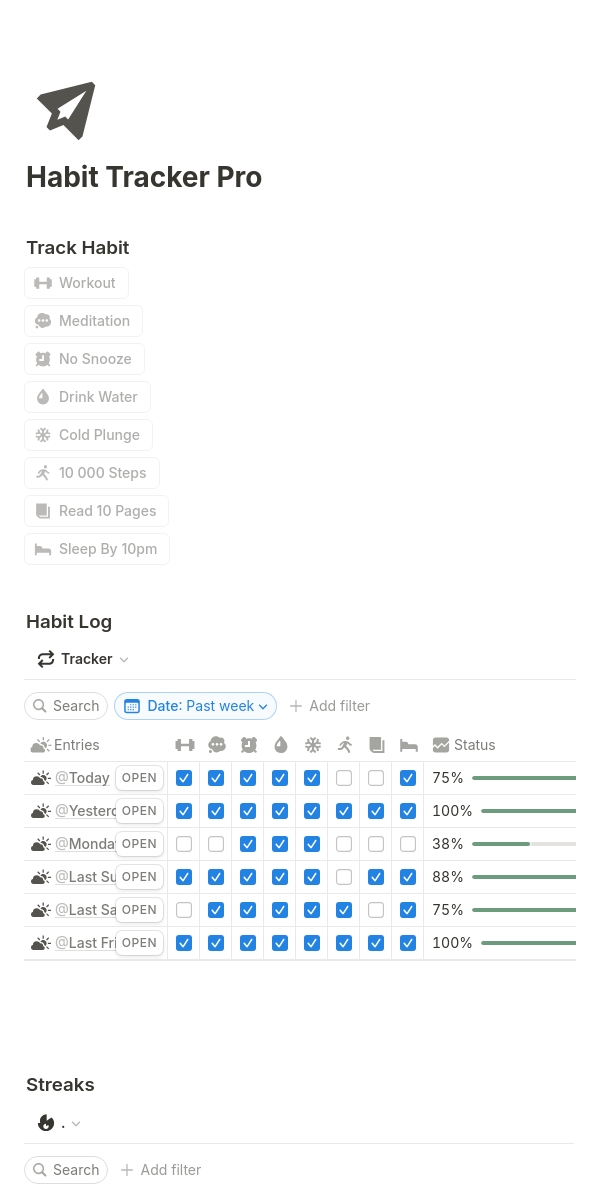The image size is (600, 1200).
Task: Click the paper plane page icon
Action: coord(66,110)
